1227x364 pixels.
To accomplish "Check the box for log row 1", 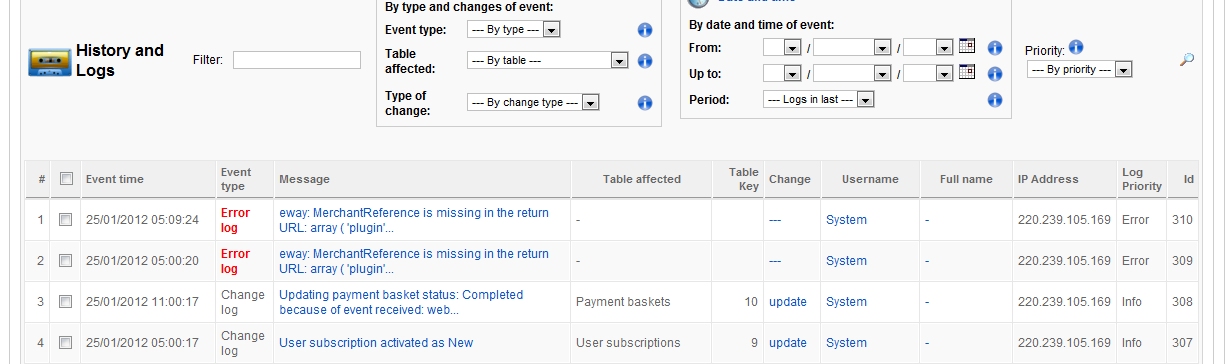I will [x=65, y=220].
